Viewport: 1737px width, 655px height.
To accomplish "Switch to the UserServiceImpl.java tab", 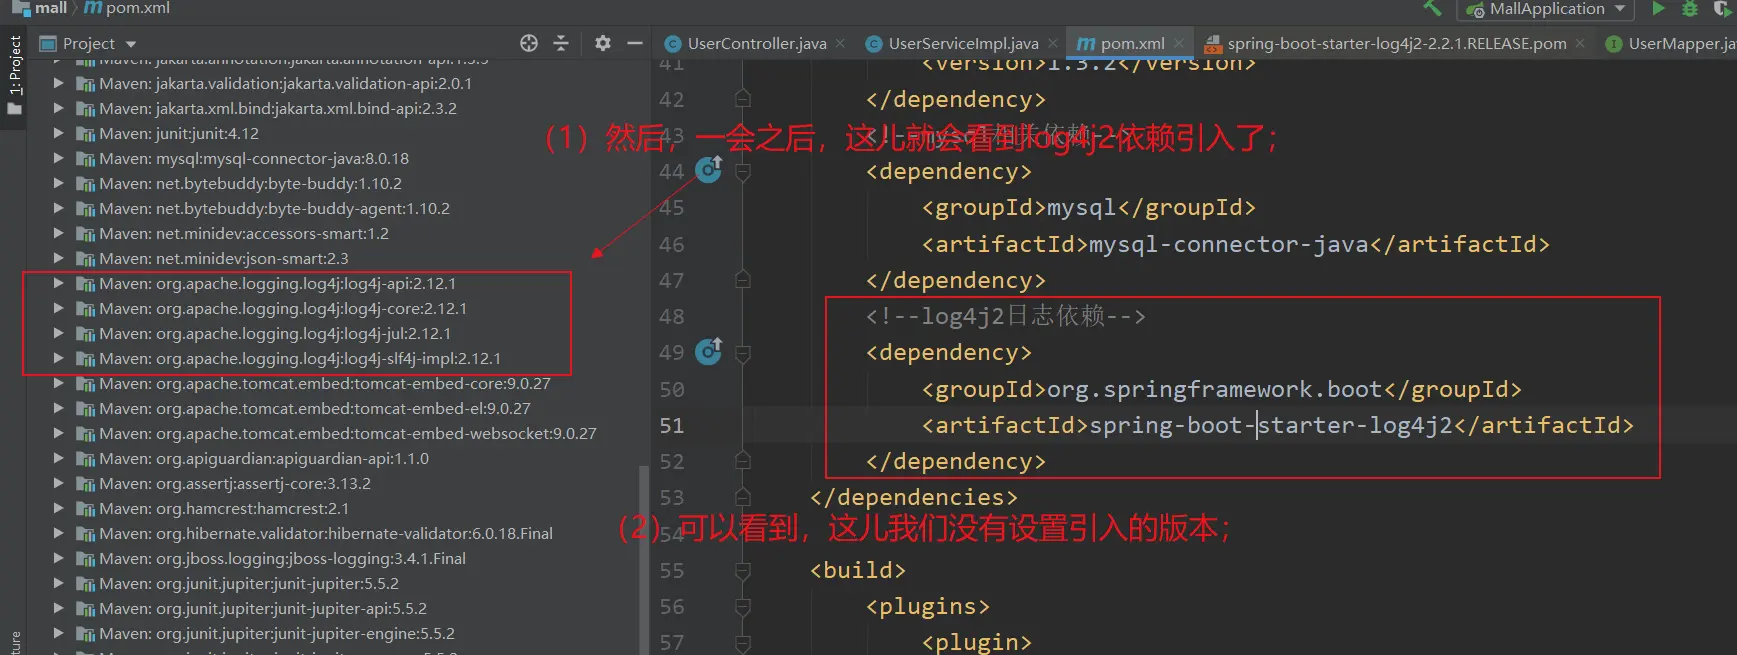I will pos(963,43).
